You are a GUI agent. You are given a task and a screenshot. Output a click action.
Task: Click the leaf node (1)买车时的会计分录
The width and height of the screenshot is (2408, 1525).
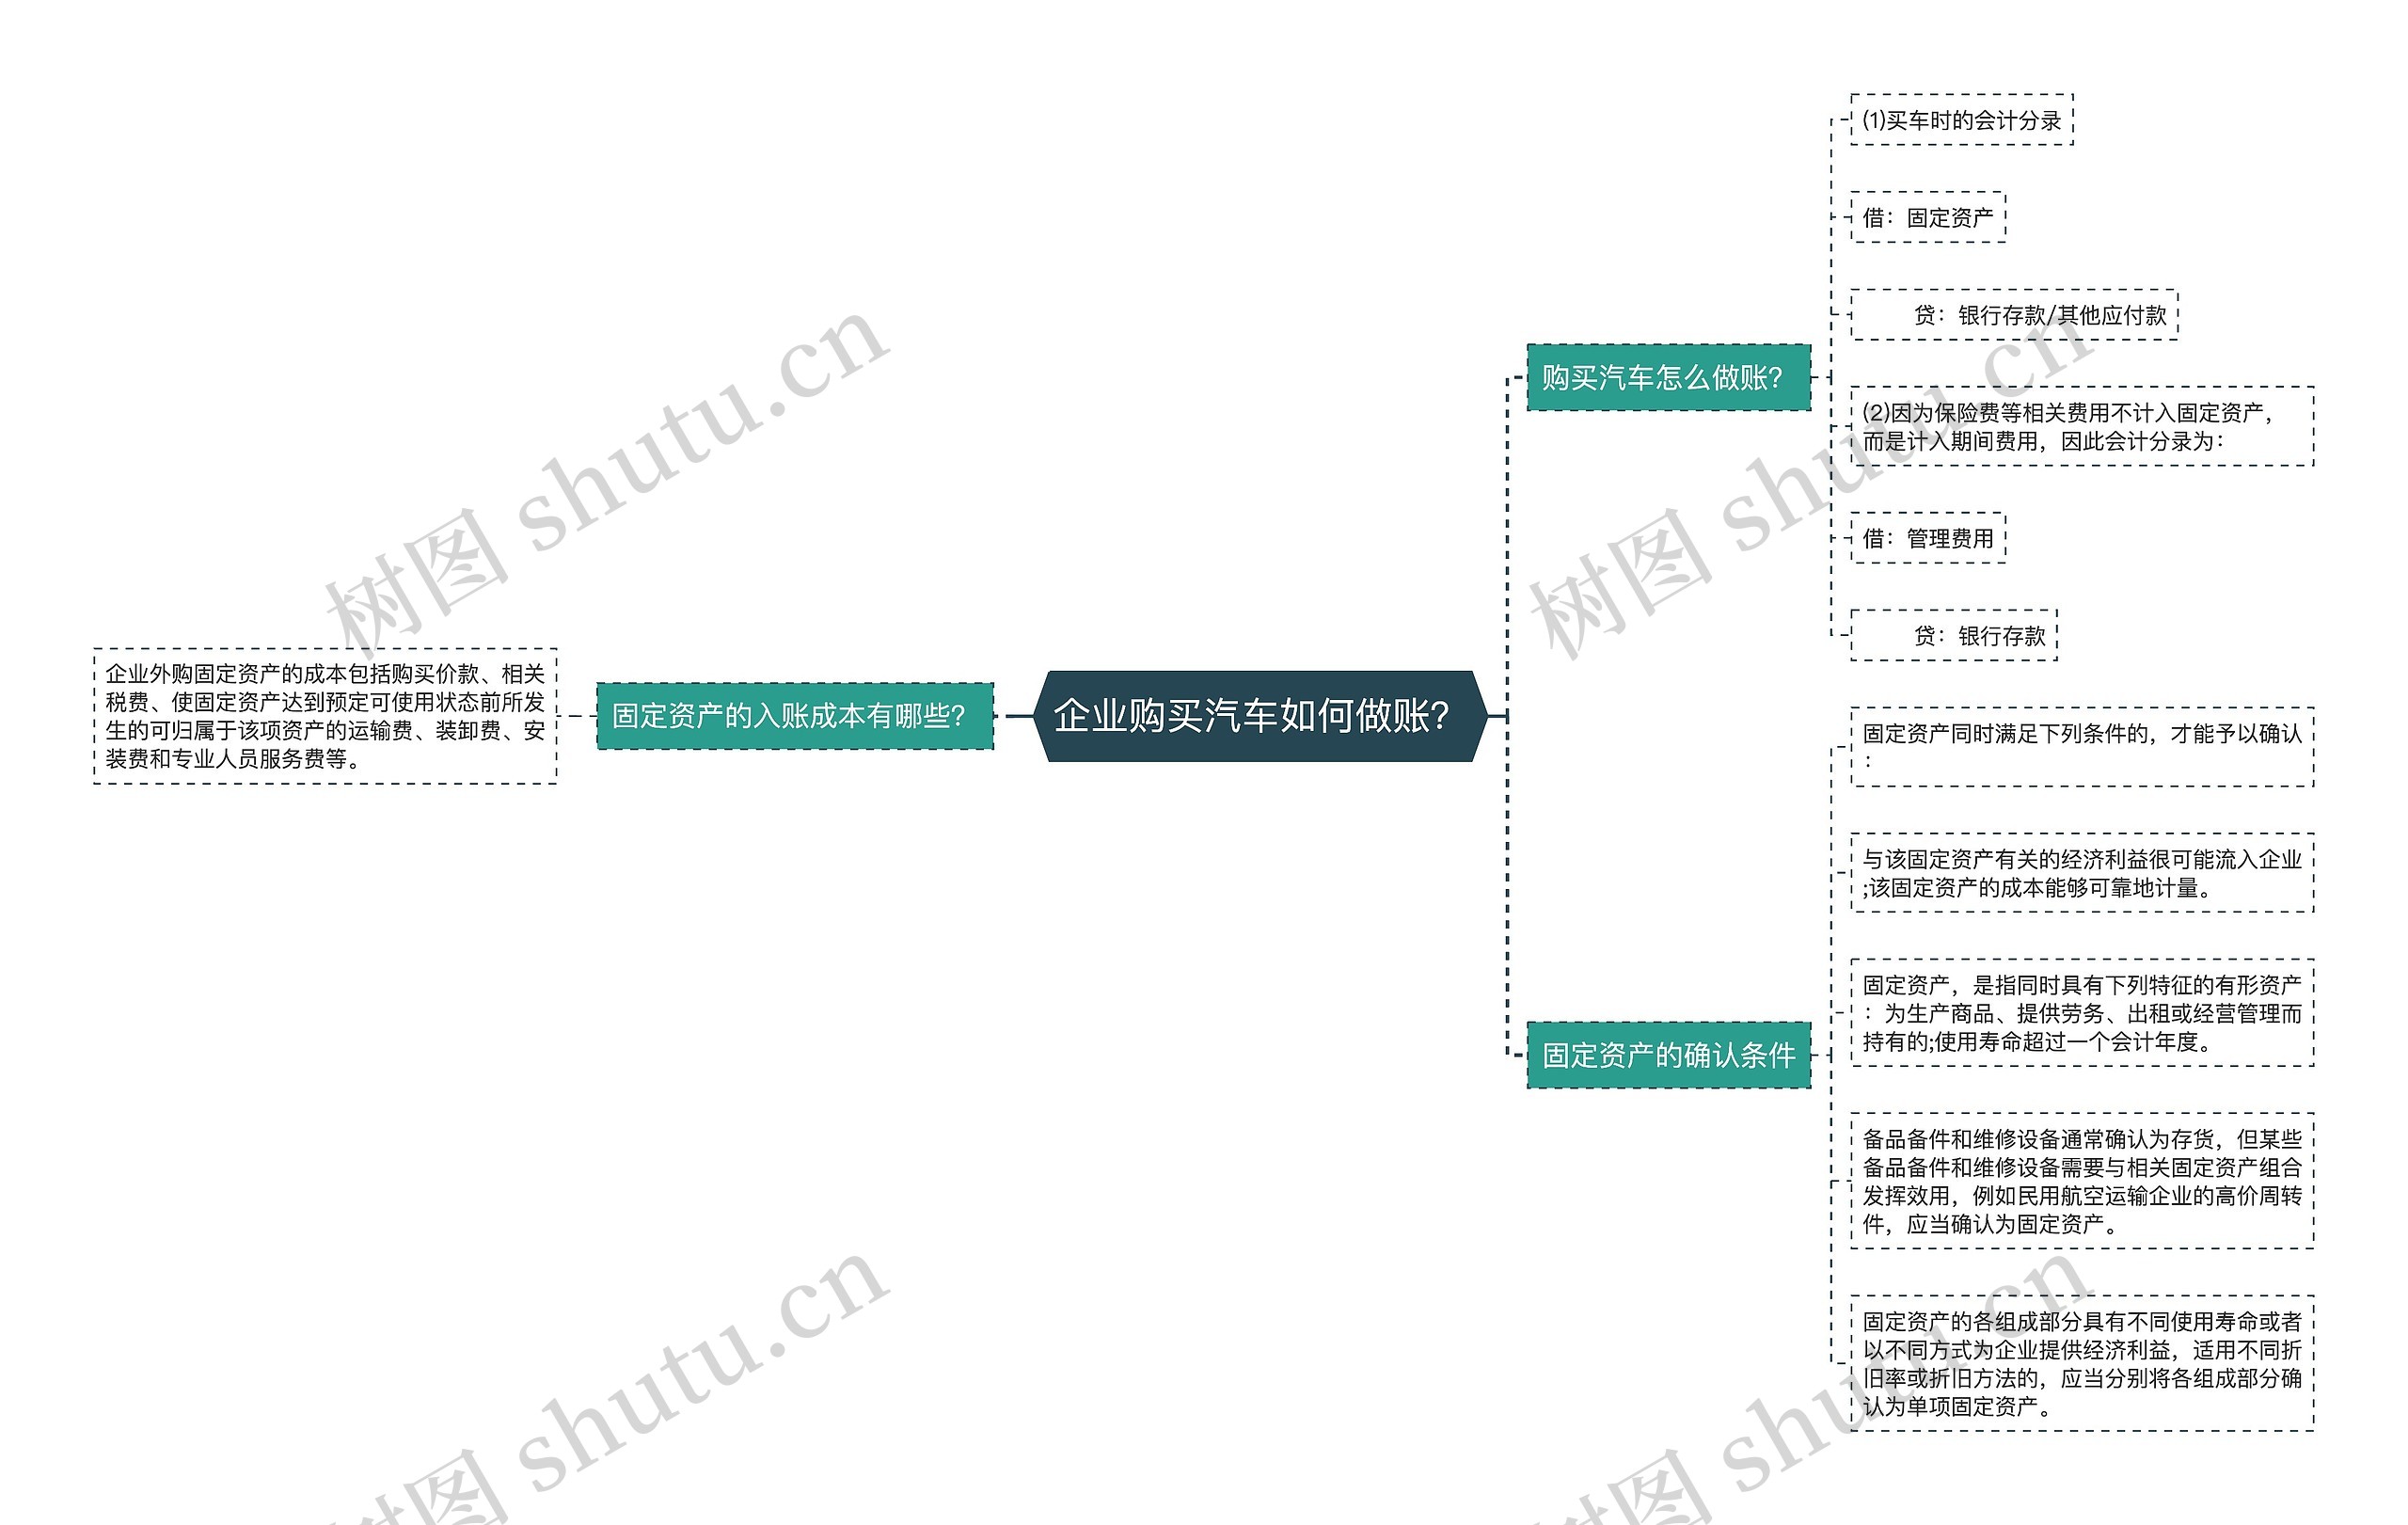coord(1961,120)
